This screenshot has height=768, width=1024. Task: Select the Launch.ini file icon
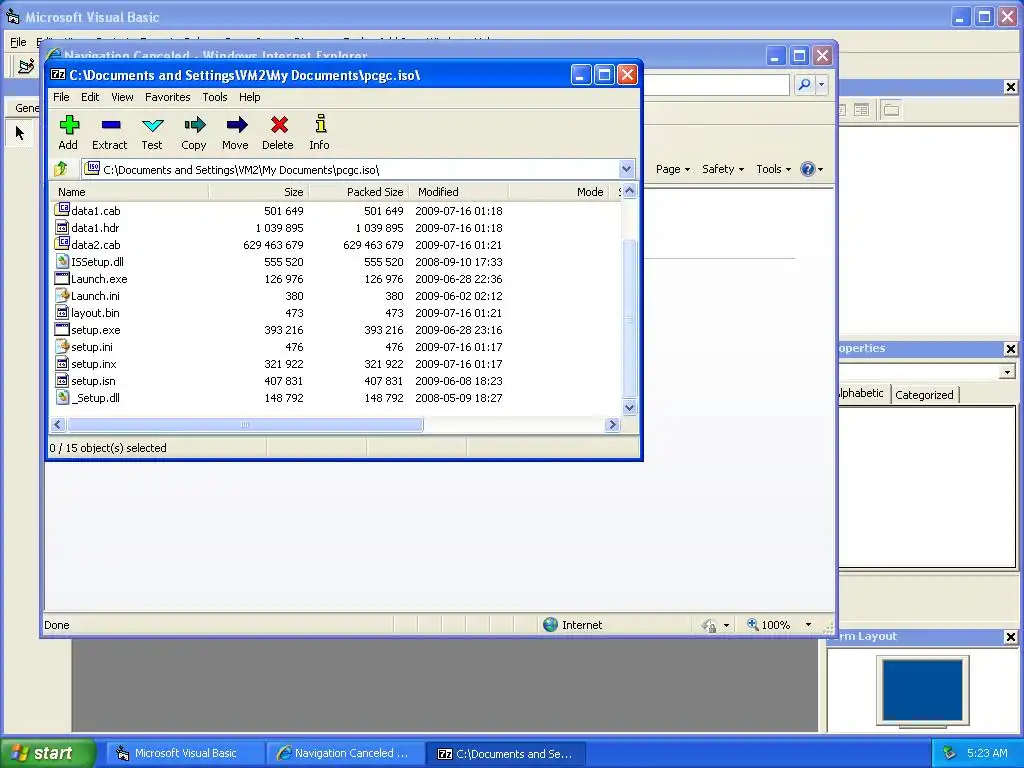(62, 295)
